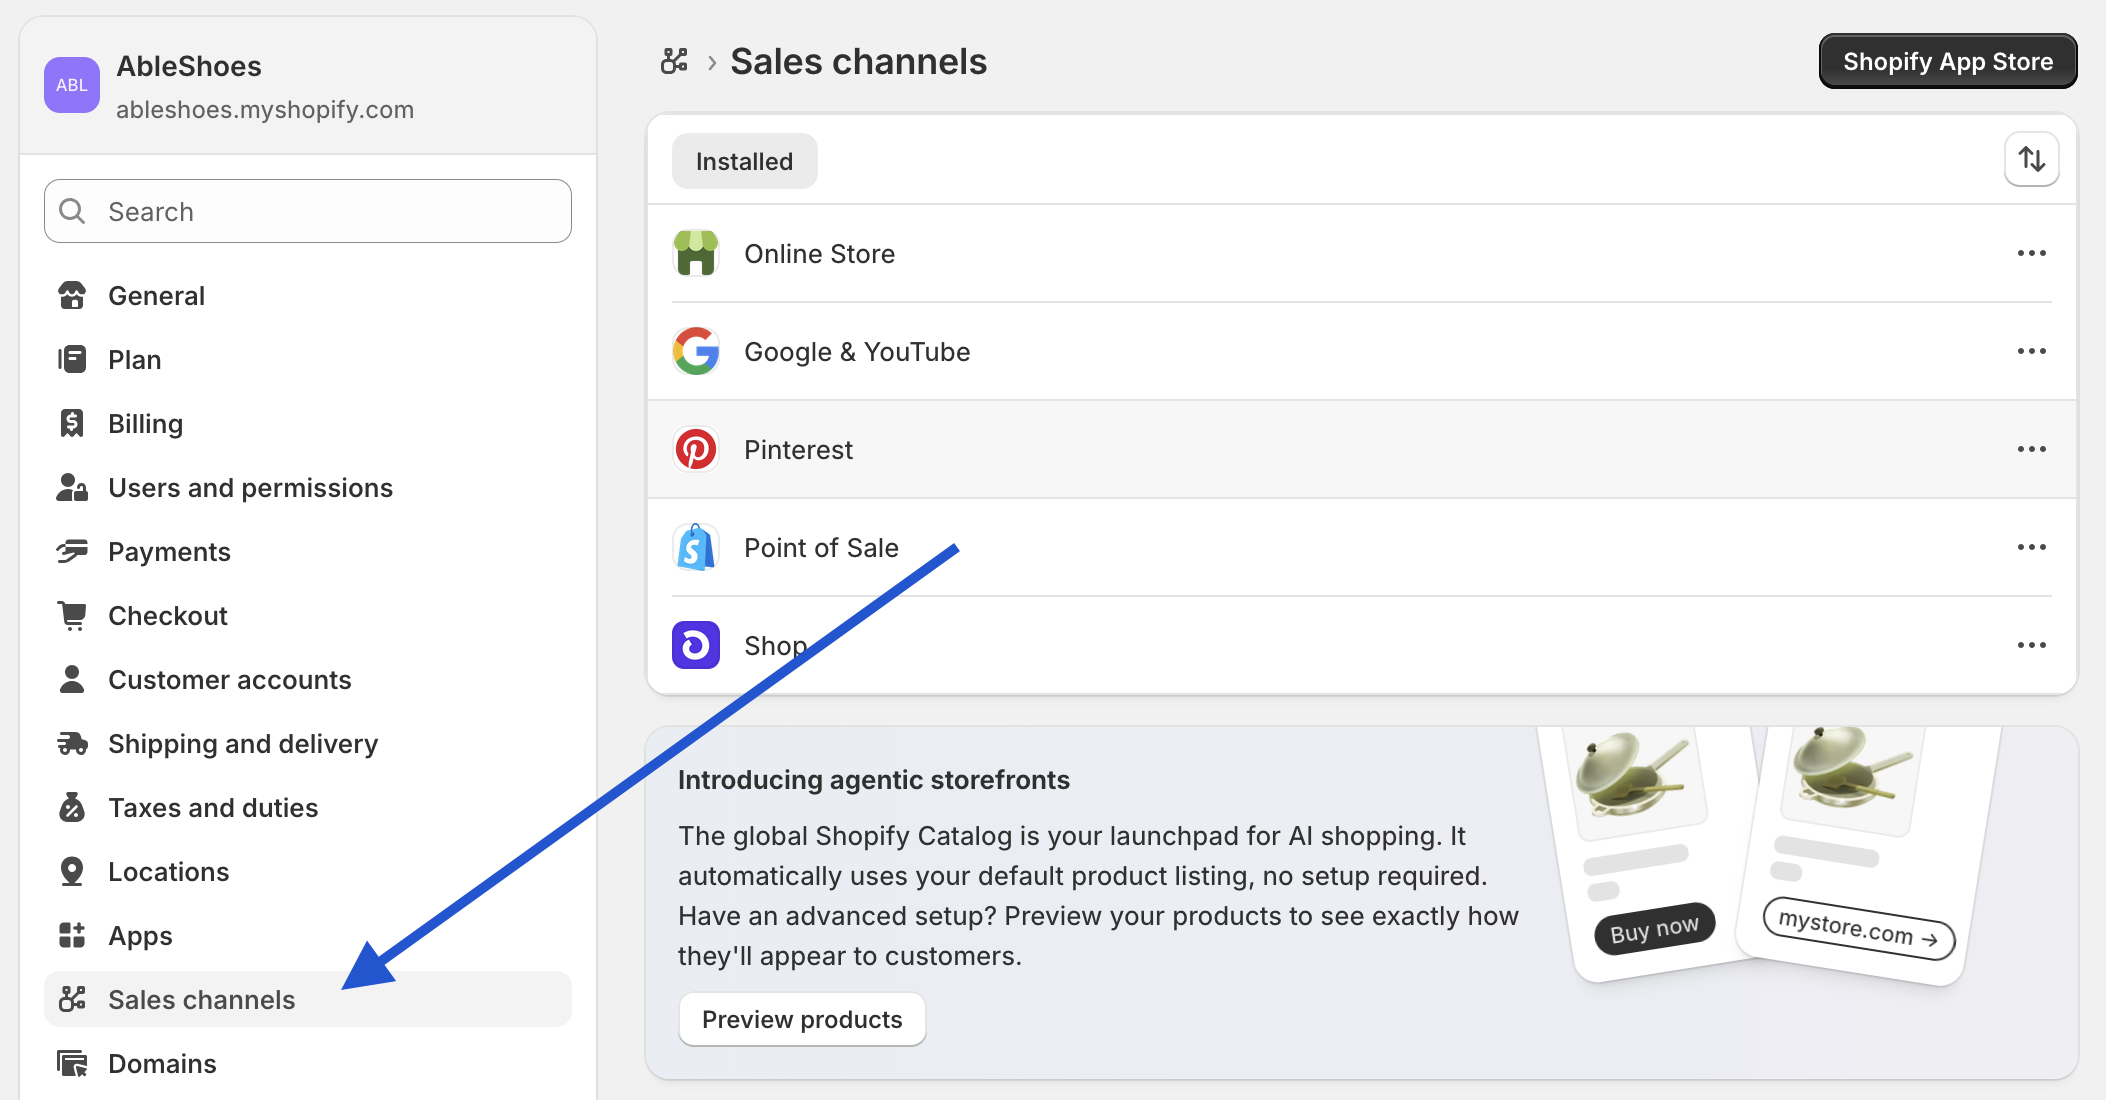Go to Shipping and delivery settings

[242, 744]
